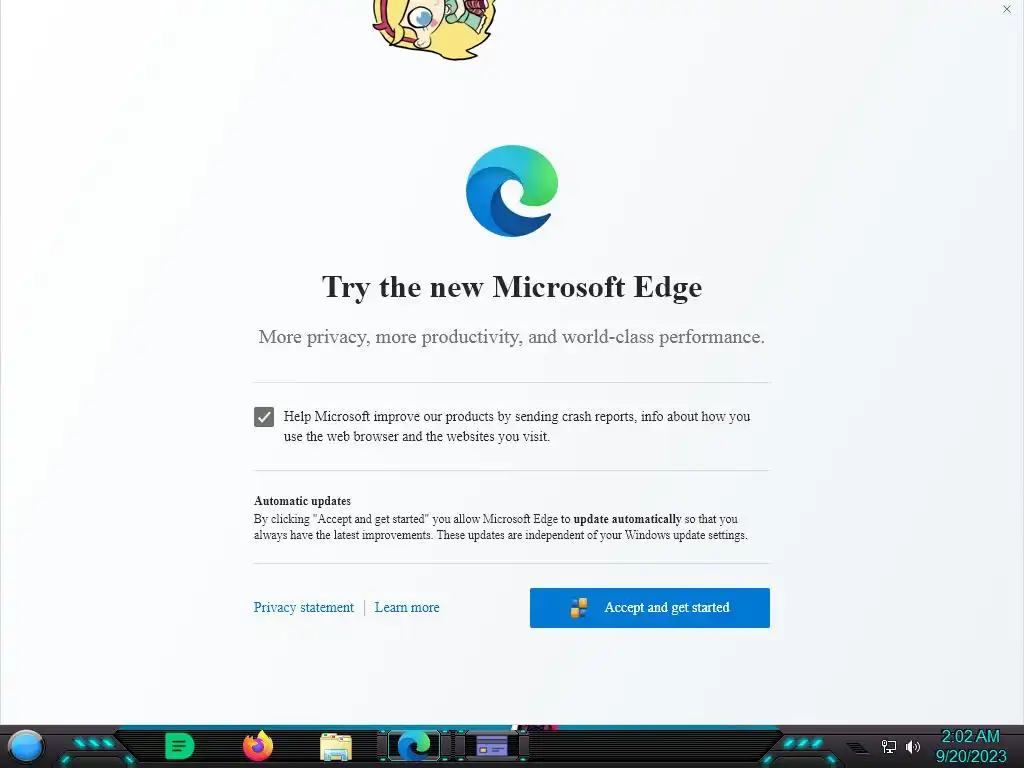Uncheck the Help Microsoft improve checkbox
The height and width of the screenshot is (768, 1024).
point(264,417)
